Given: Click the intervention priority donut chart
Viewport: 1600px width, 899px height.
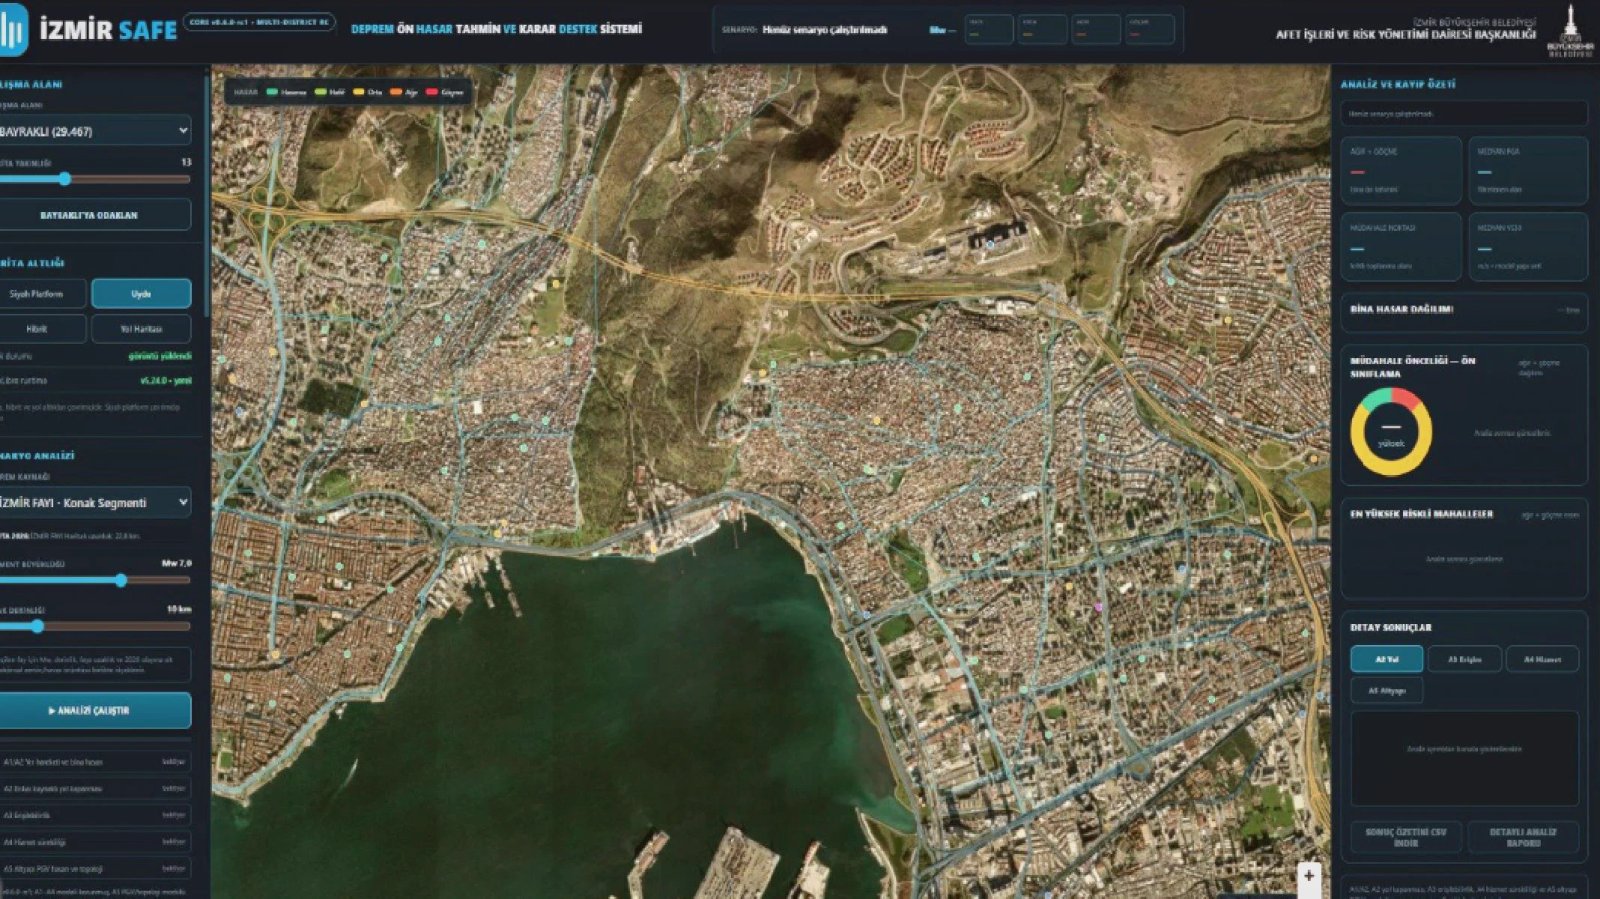Looking at the screenshot, I should 1391,432.
